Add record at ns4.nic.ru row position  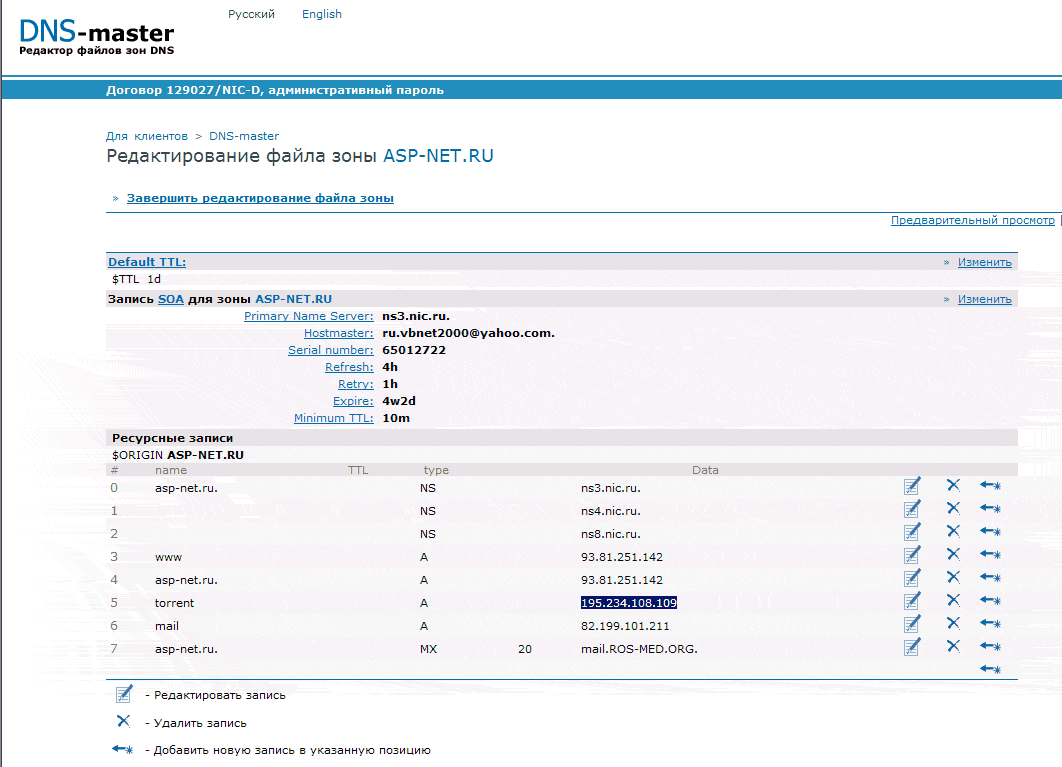tap(990, 508)
